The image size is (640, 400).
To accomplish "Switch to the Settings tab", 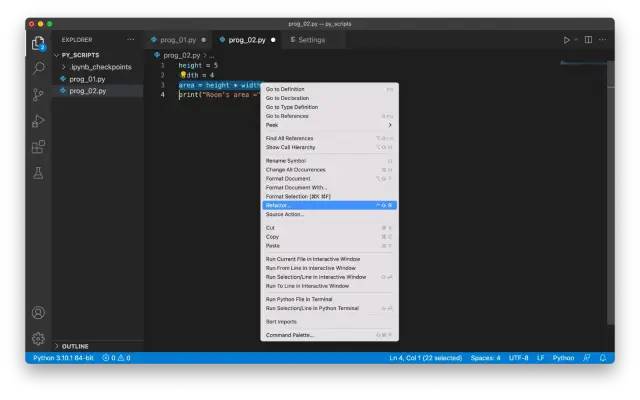I will [x=311, y=40].
